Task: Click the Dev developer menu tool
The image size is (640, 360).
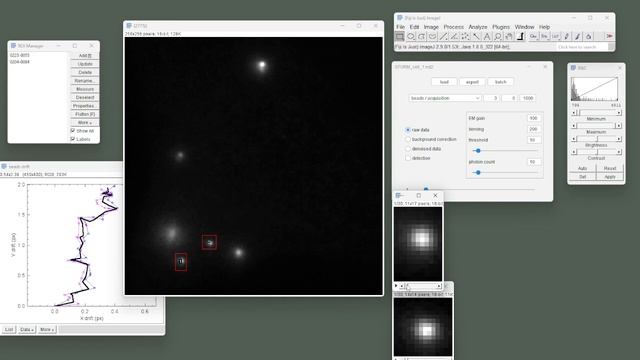Action: [533, 37]
